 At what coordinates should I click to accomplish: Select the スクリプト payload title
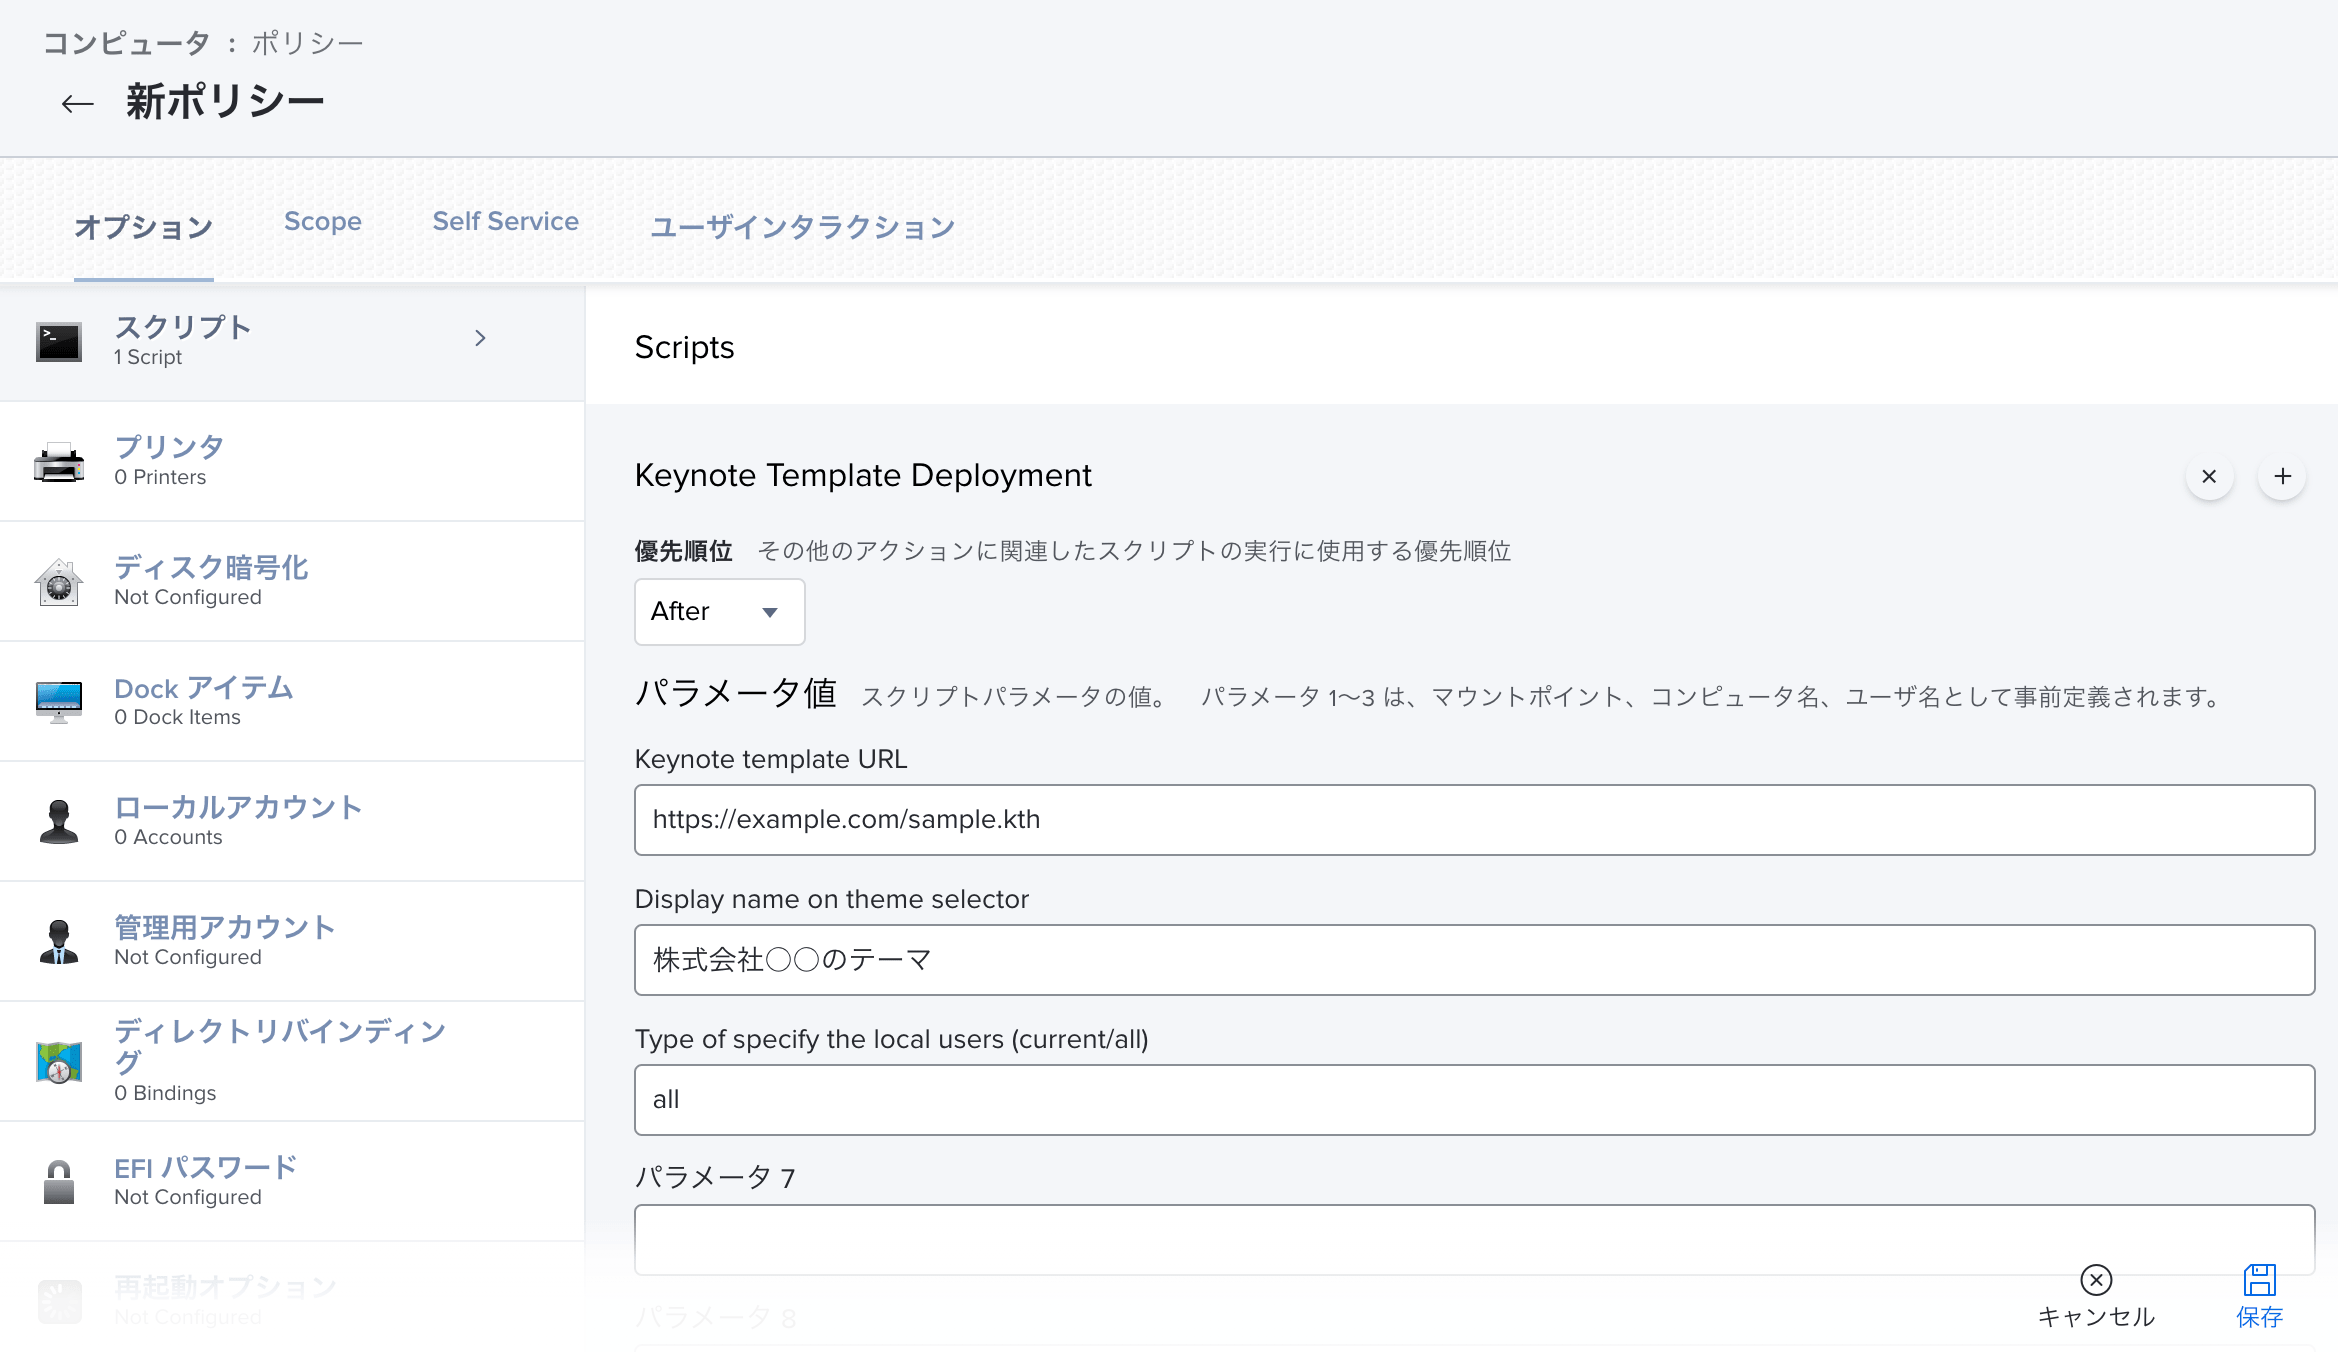point(182,327)
